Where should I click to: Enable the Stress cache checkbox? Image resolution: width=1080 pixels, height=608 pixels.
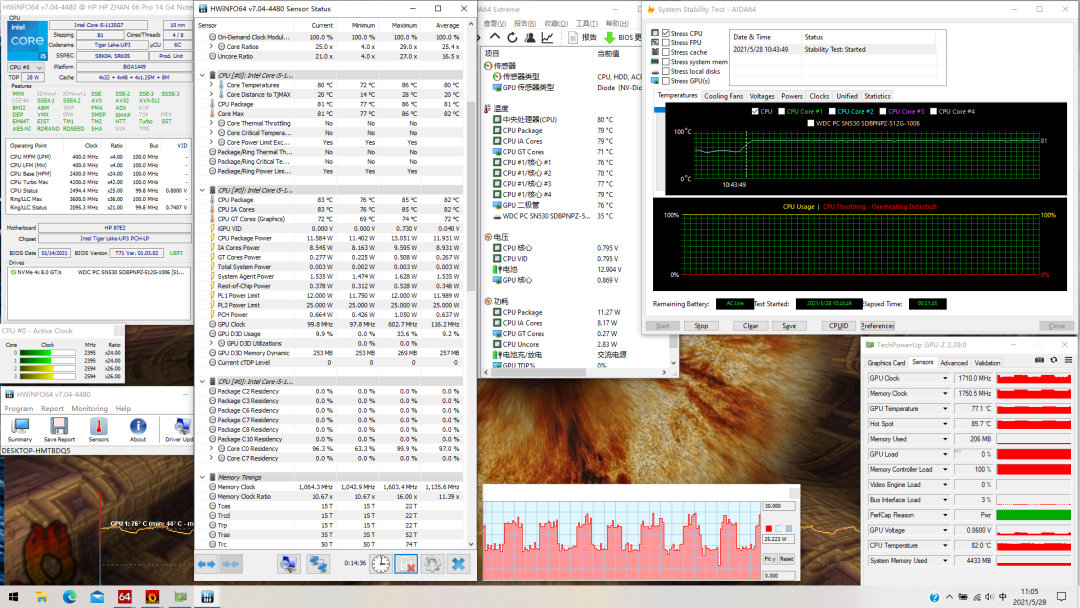pos(666,52)
